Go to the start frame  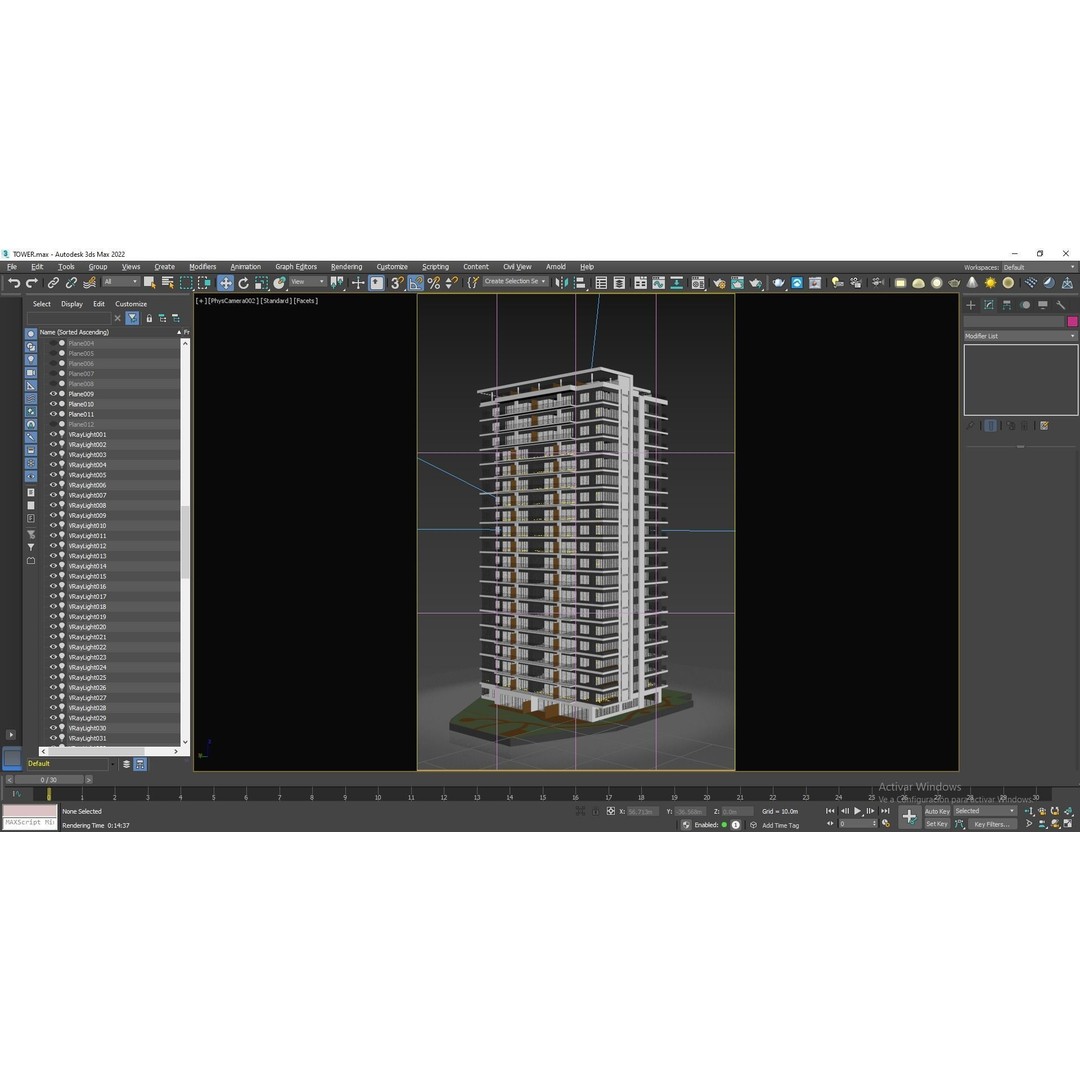tap(830, 811)
